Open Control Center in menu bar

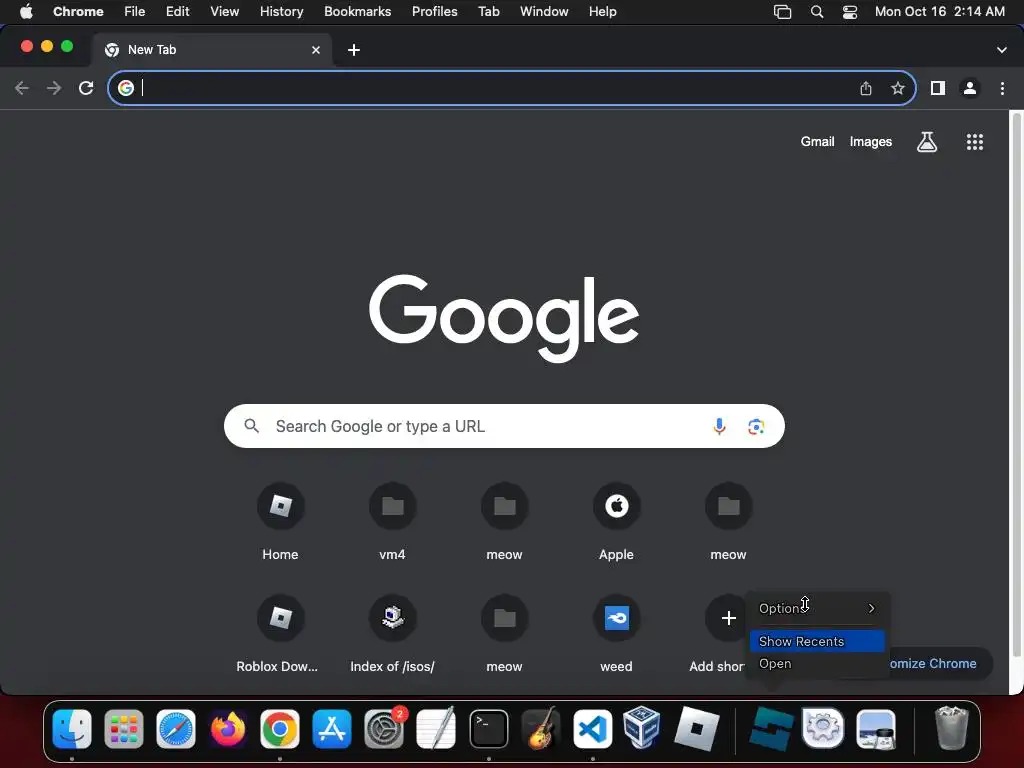tap(850, 12)
